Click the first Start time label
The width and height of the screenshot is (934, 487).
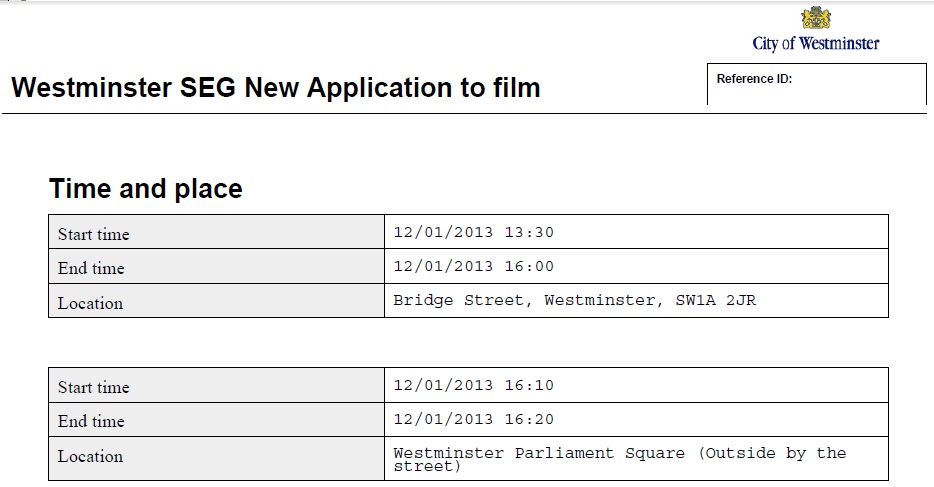click(x=94, y=234)
